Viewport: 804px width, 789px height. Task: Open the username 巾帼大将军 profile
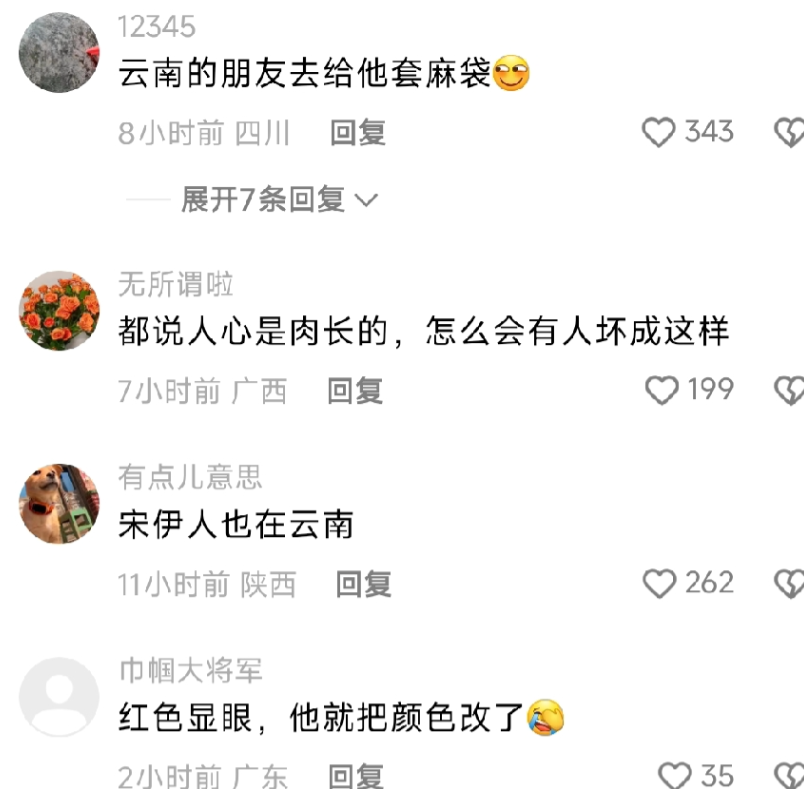click(x=191, y=670)
